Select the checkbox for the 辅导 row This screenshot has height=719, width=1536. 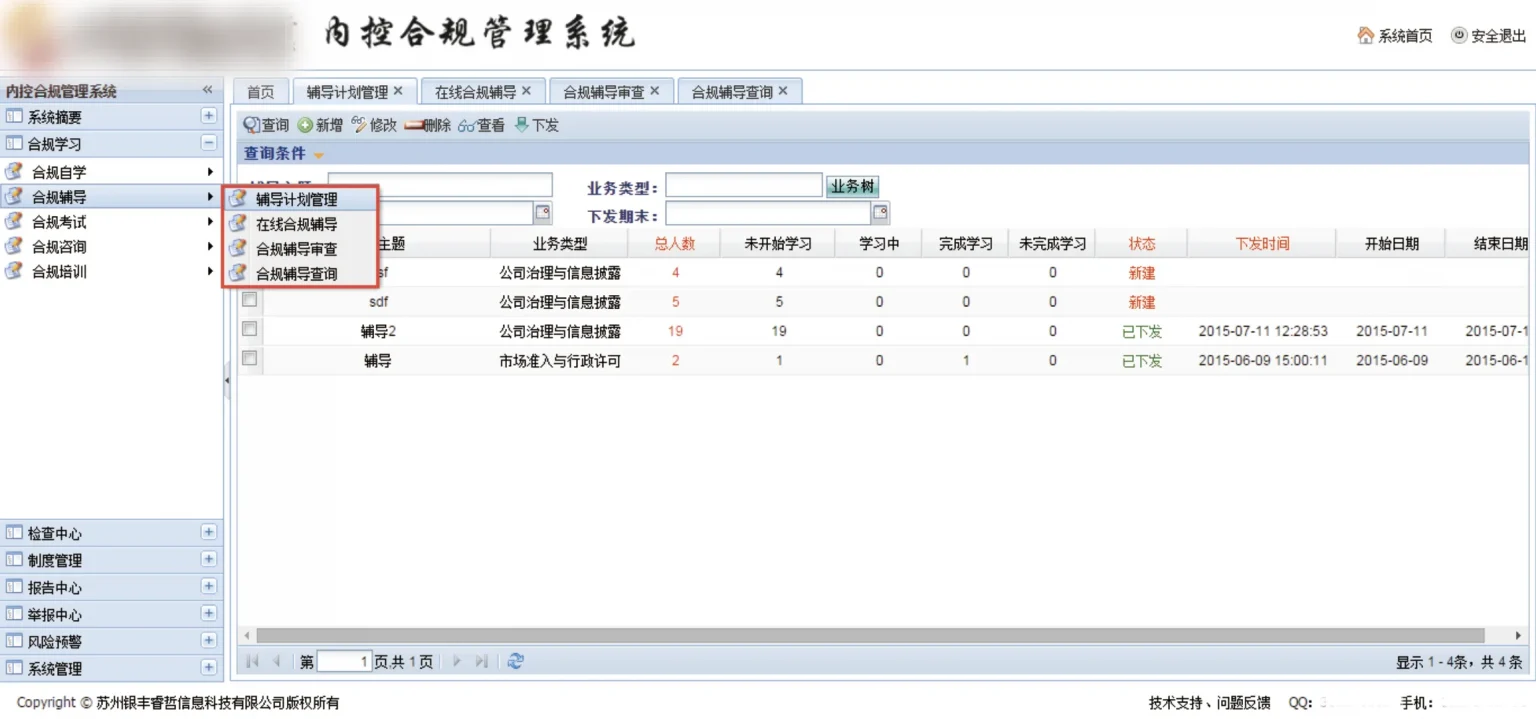(x=250, y=358)
